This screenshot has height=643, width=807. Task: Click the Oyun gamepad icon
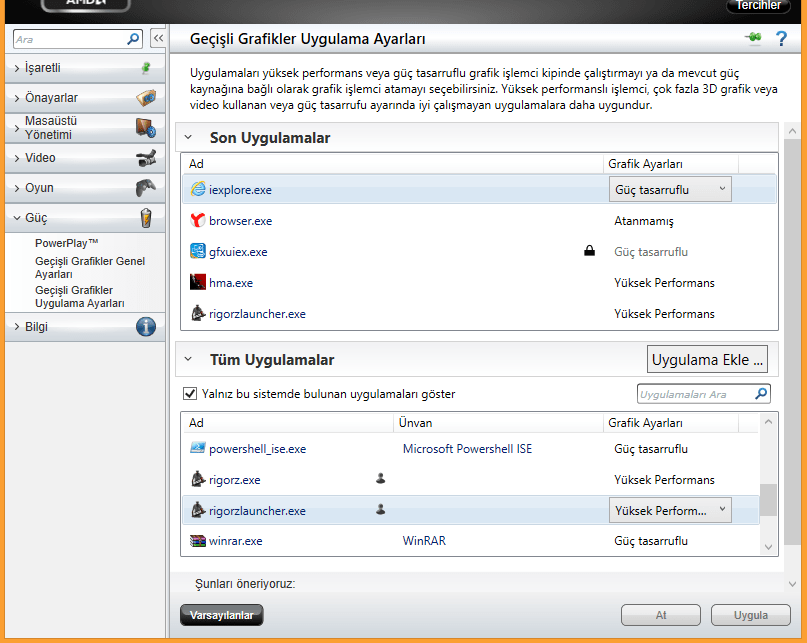coord(146,188)
